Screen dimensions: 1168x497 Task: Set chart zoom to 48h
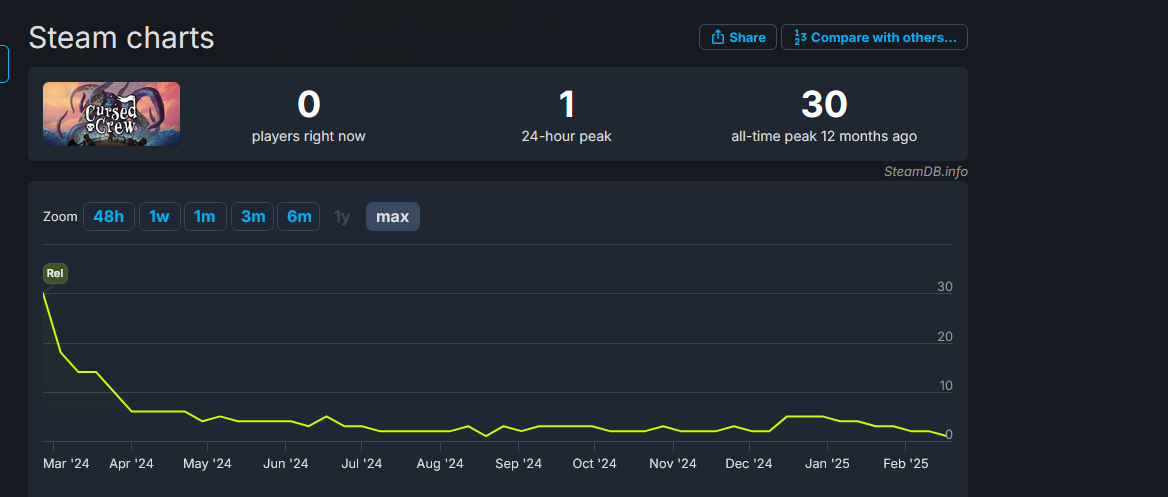109,217
